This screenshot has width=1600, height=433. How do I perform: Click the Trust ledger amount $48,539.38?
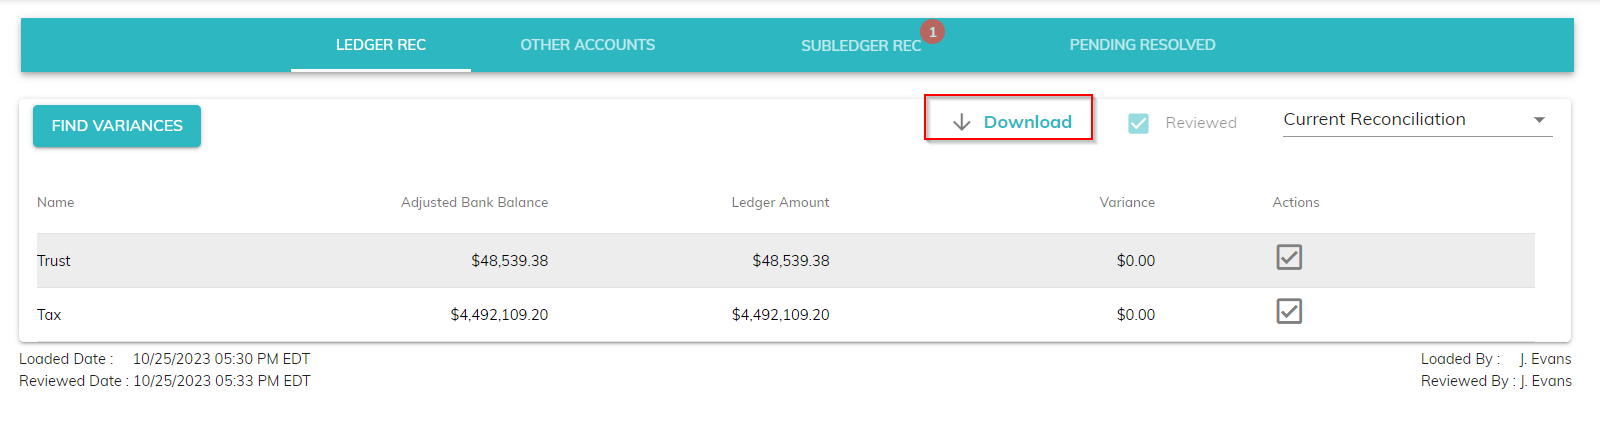790,261
